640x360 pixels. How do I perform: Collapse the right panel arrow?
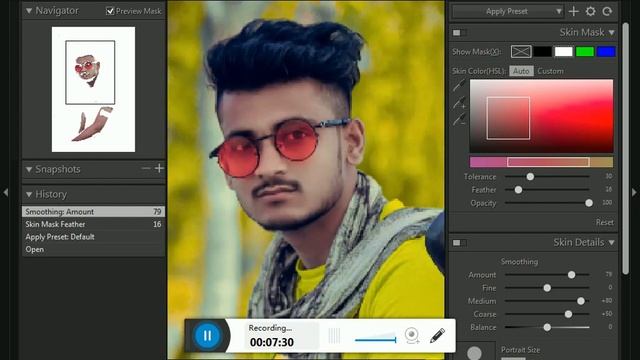pos(634,192)
